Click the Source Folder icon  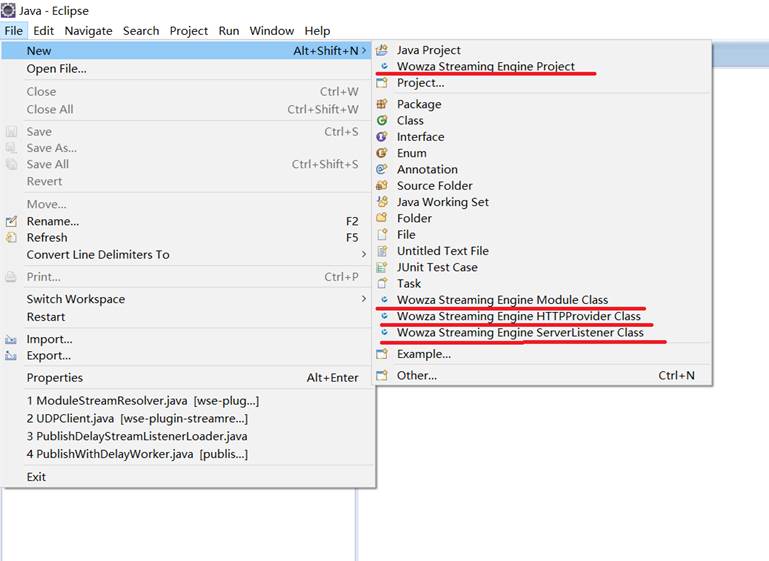[x=382, y=185]
